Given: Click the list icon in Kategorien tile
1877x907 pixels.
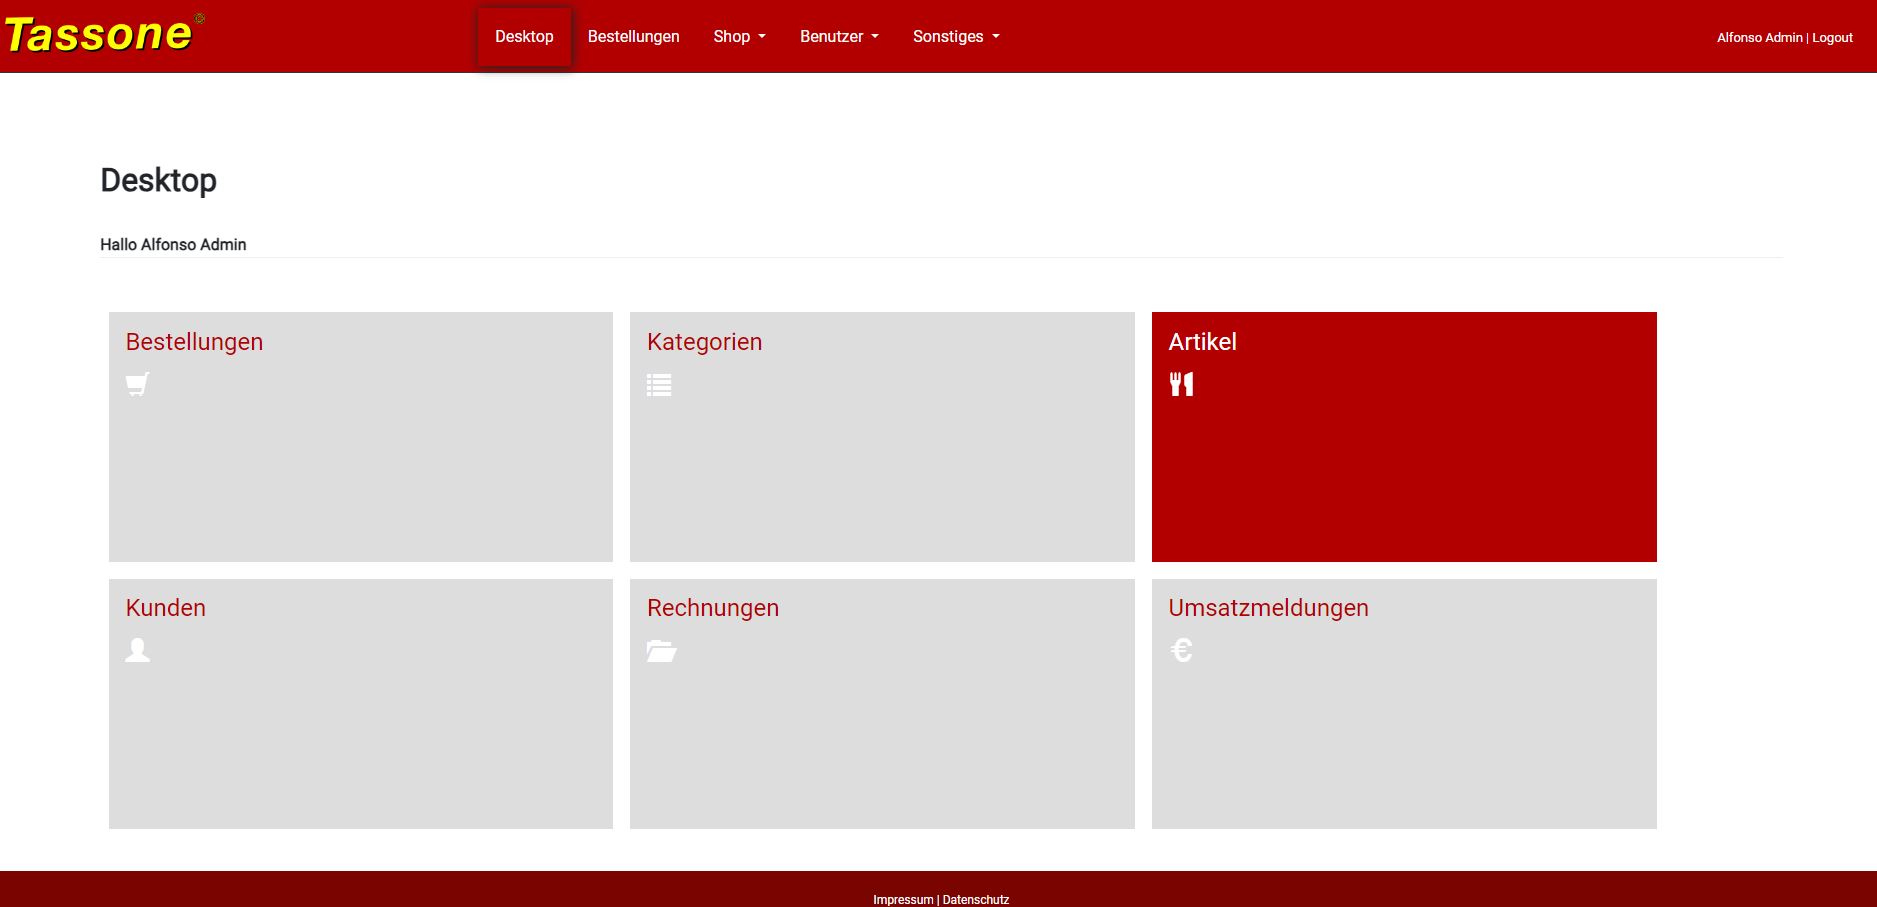Looking at the screenshot, I should pos(659,385).
